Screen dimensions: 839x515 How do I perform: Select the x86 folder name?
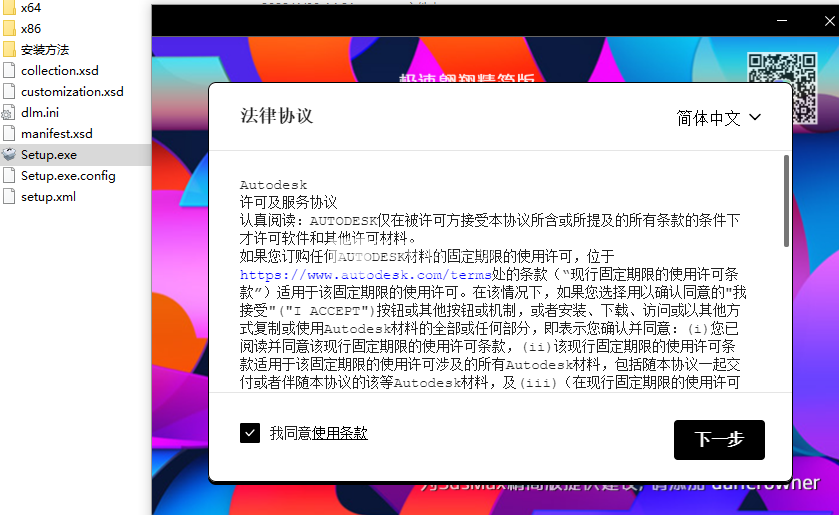click(x=30, y=28)
